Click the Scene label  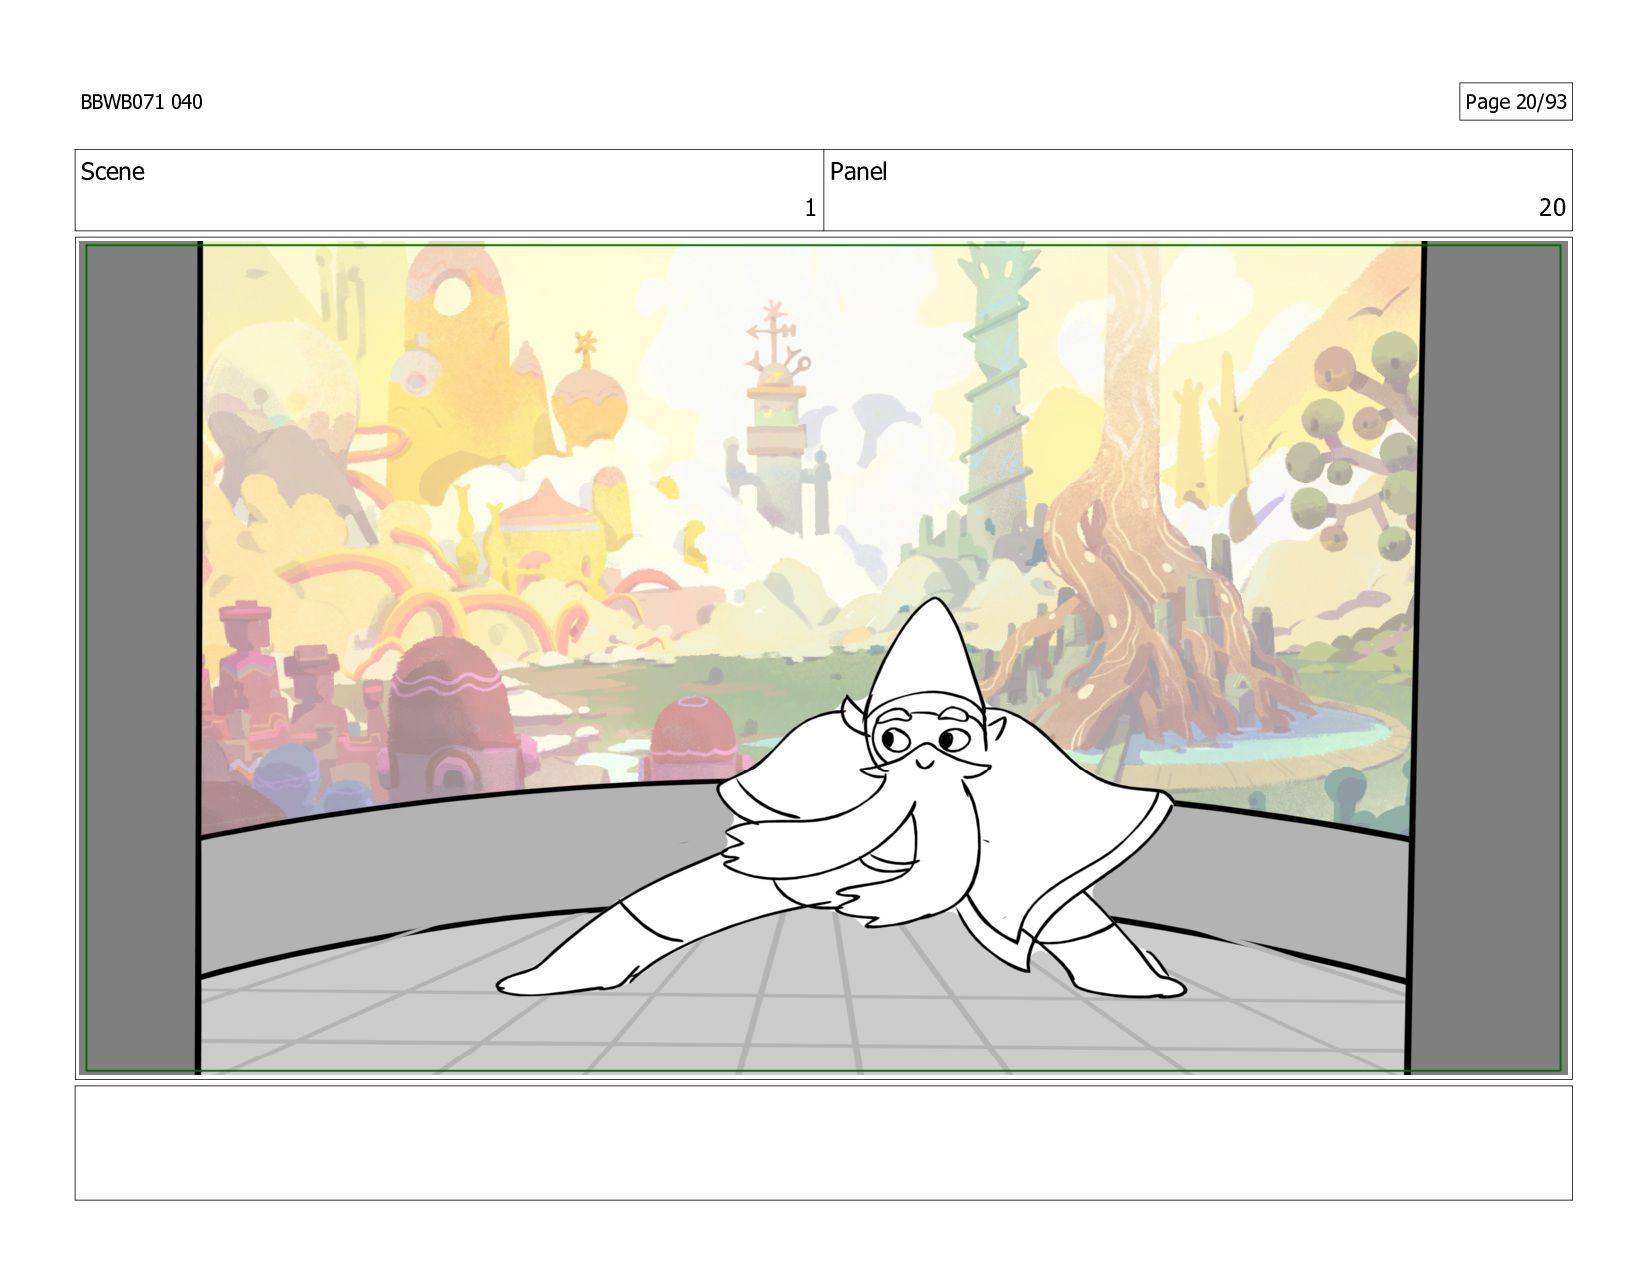coord(112,172)
